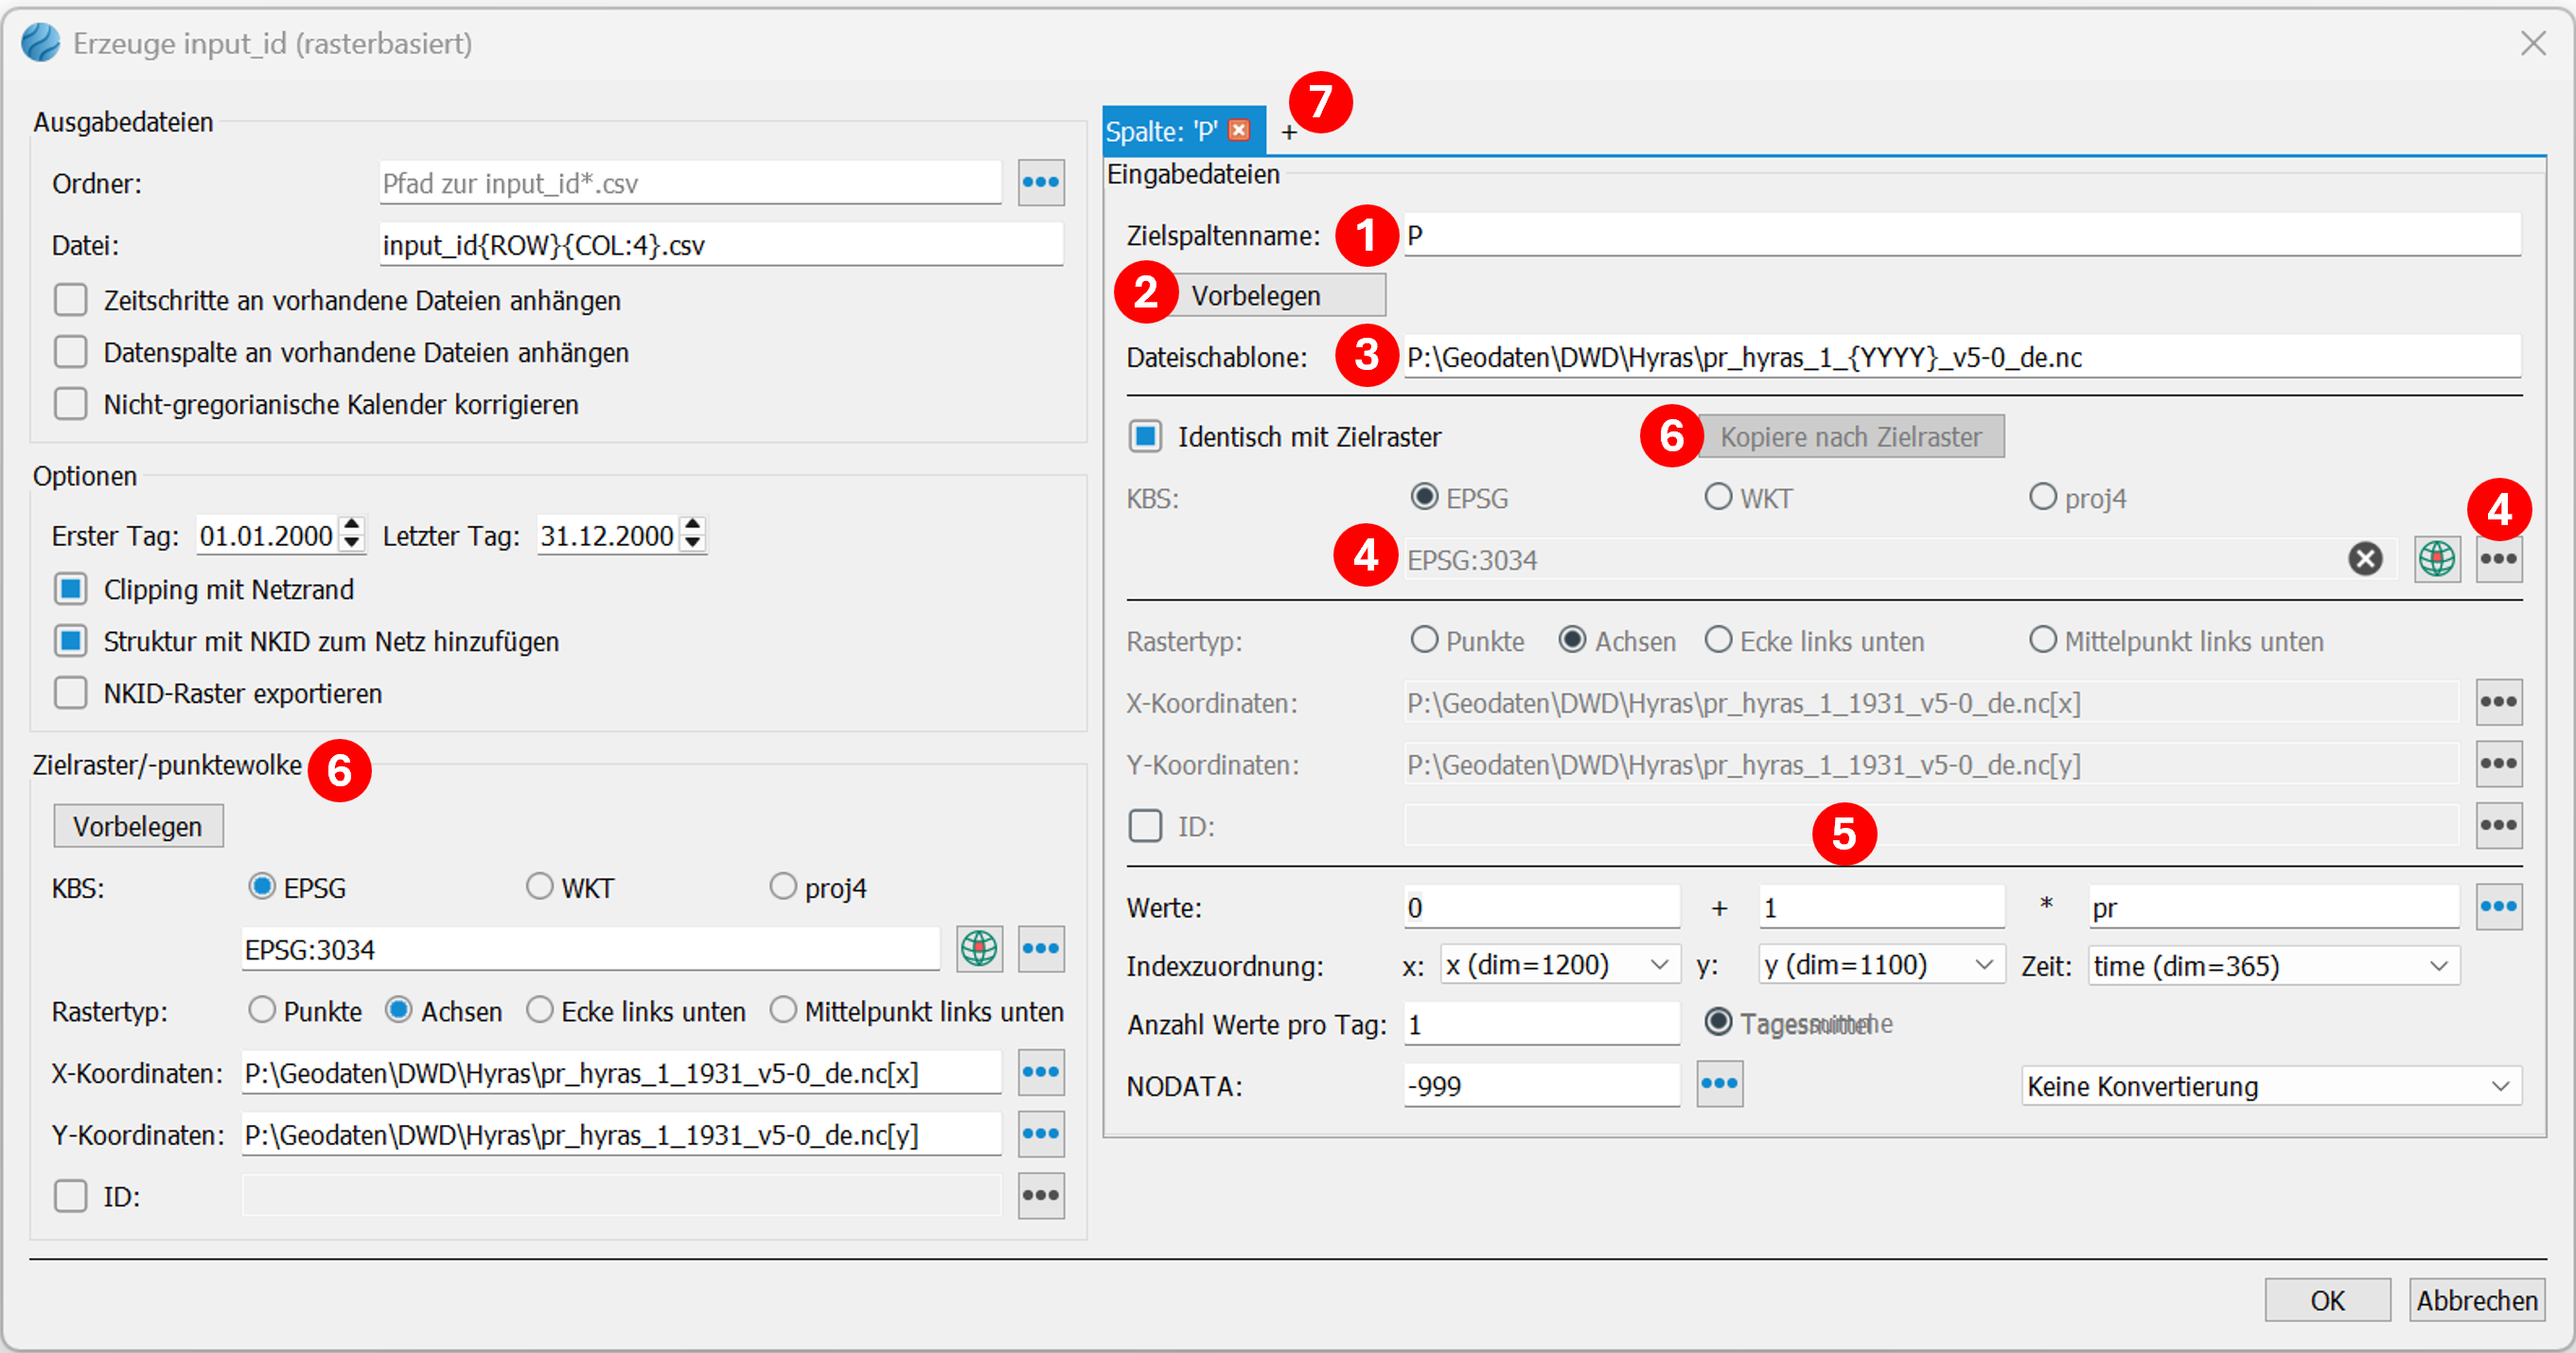Browse Zielraster X-Koordinaten file with dots button
Viewport: 2576px width, 1353px height.
tap(1040, 1072)
